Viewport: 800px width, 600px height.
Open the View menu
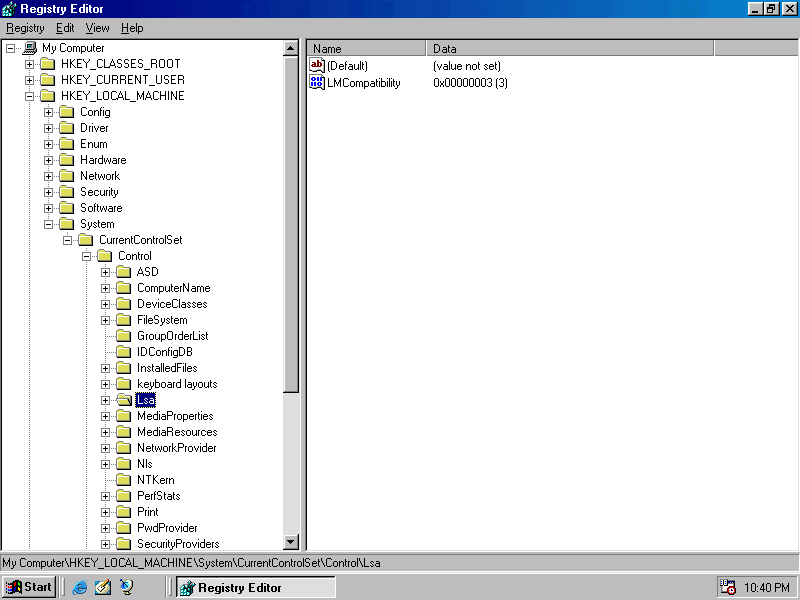(x=97, y=28)
